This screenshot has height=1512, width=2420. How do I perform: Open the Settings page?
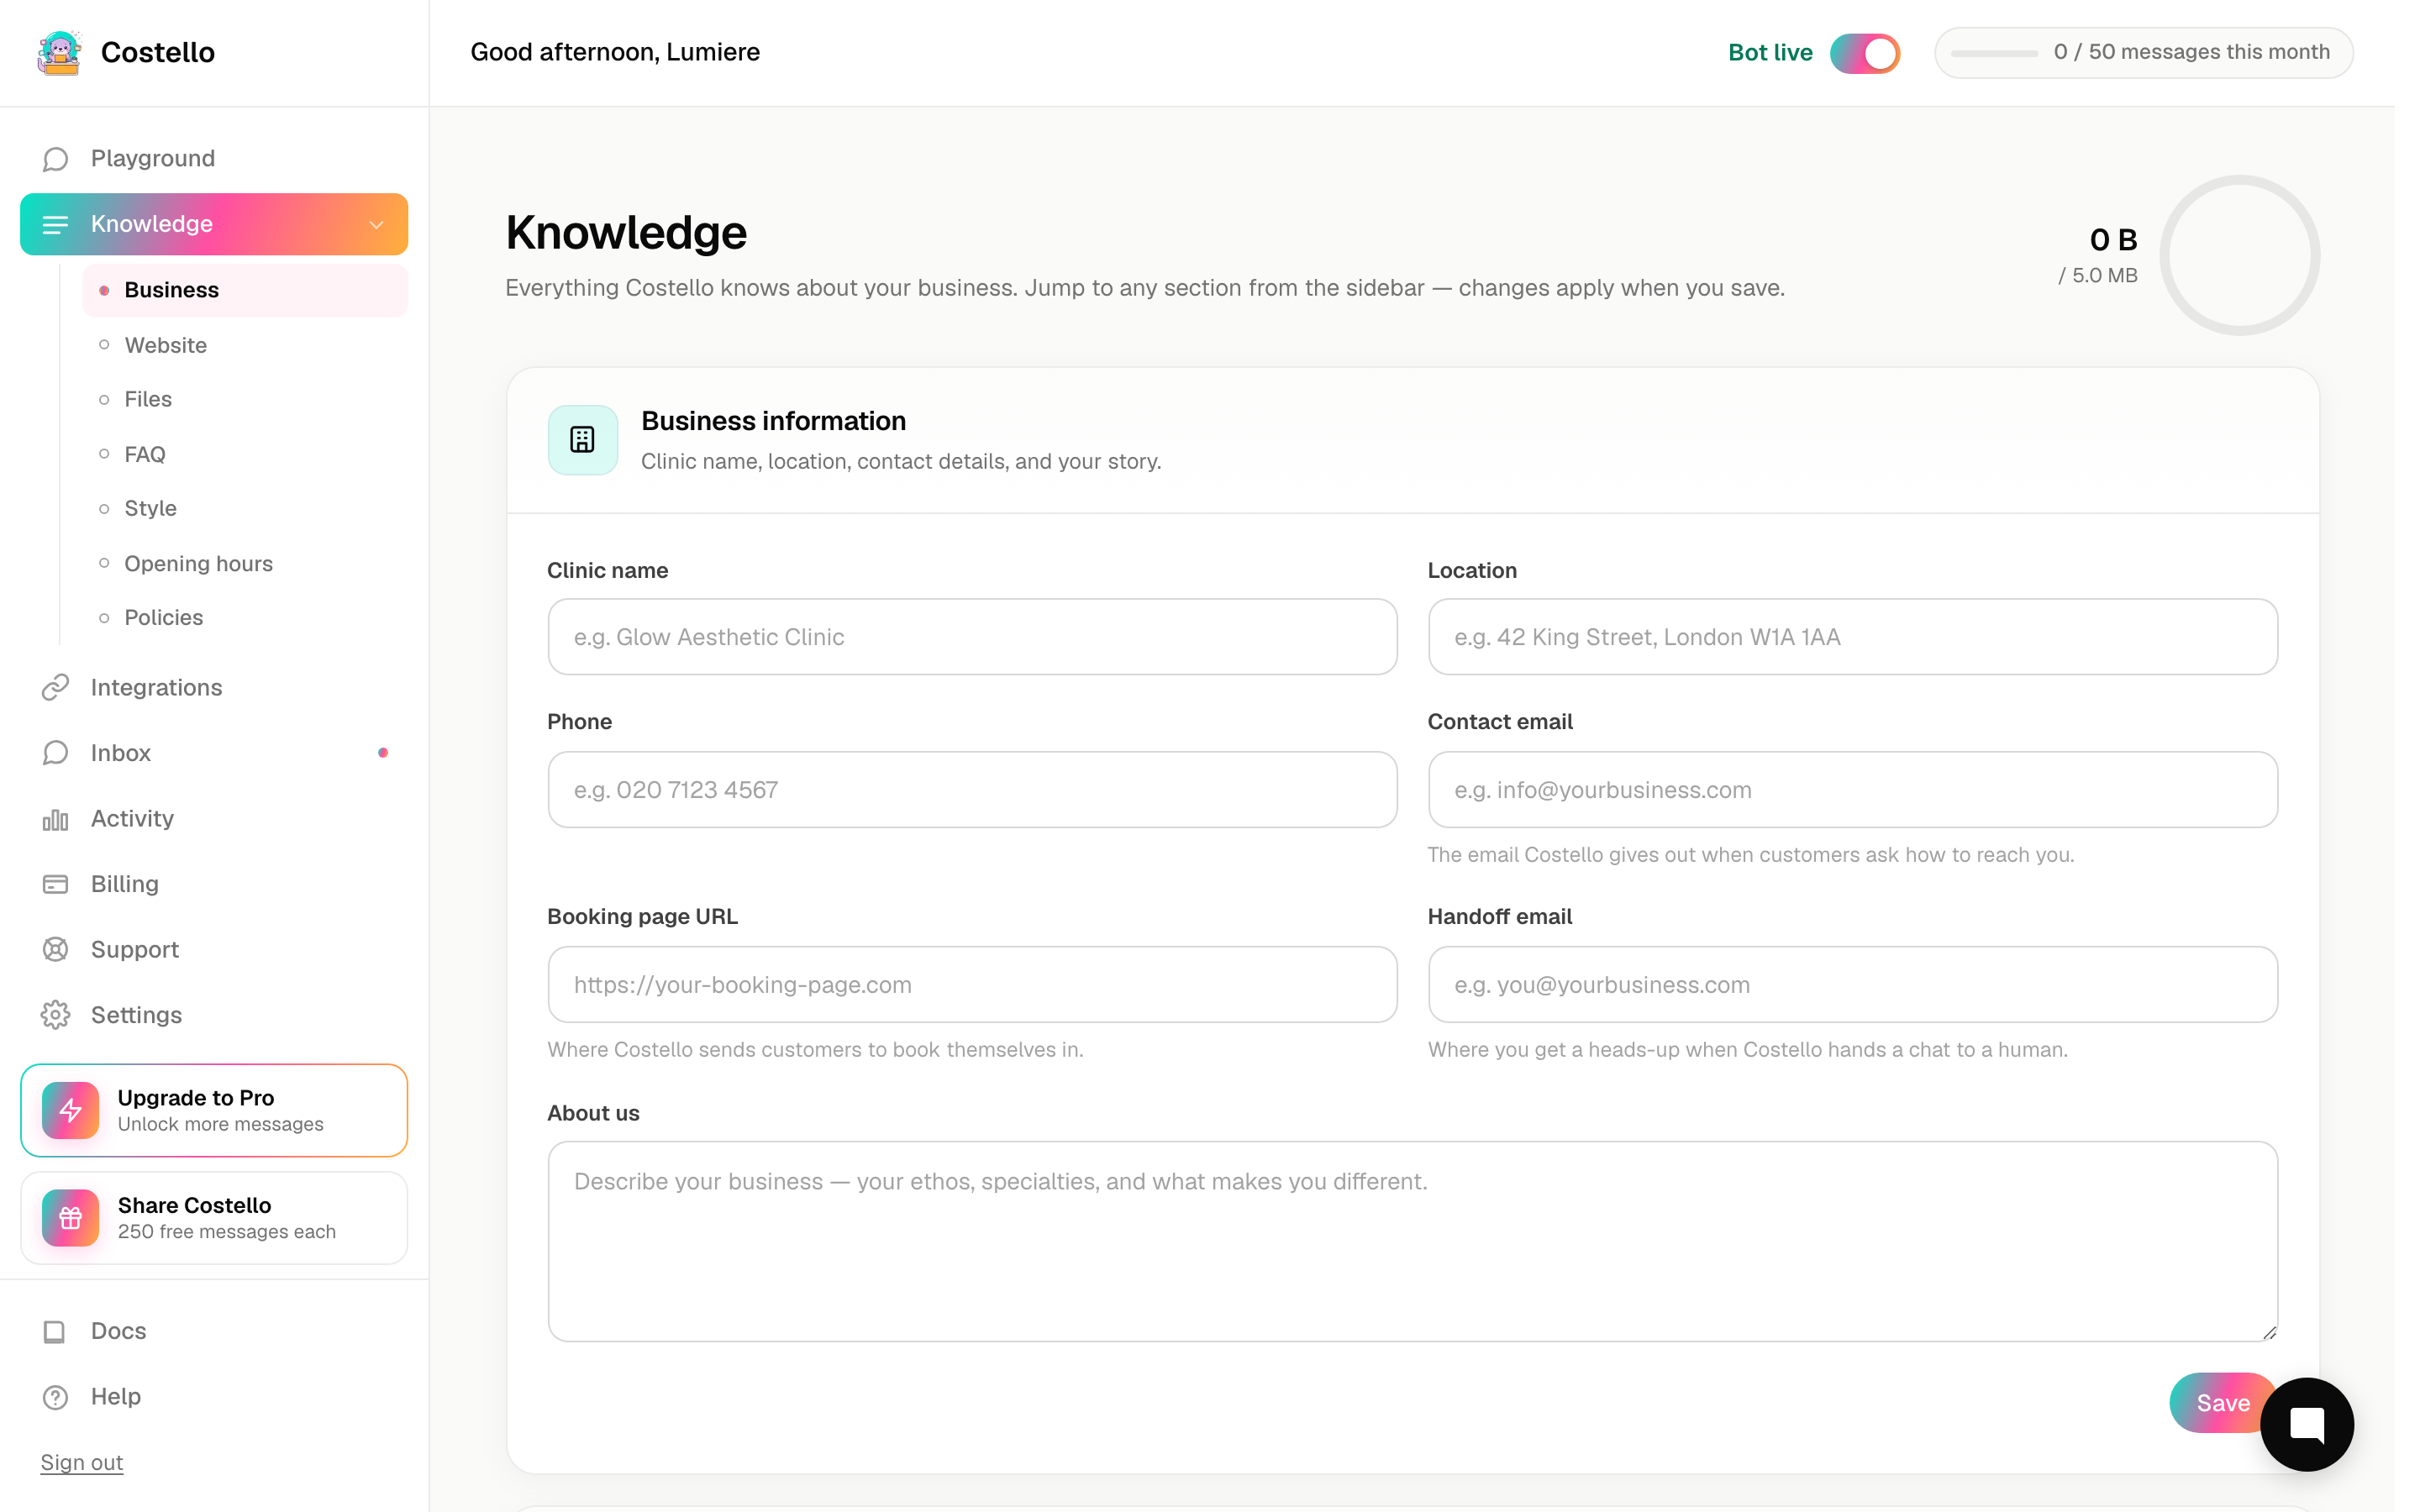(214, 1015)
